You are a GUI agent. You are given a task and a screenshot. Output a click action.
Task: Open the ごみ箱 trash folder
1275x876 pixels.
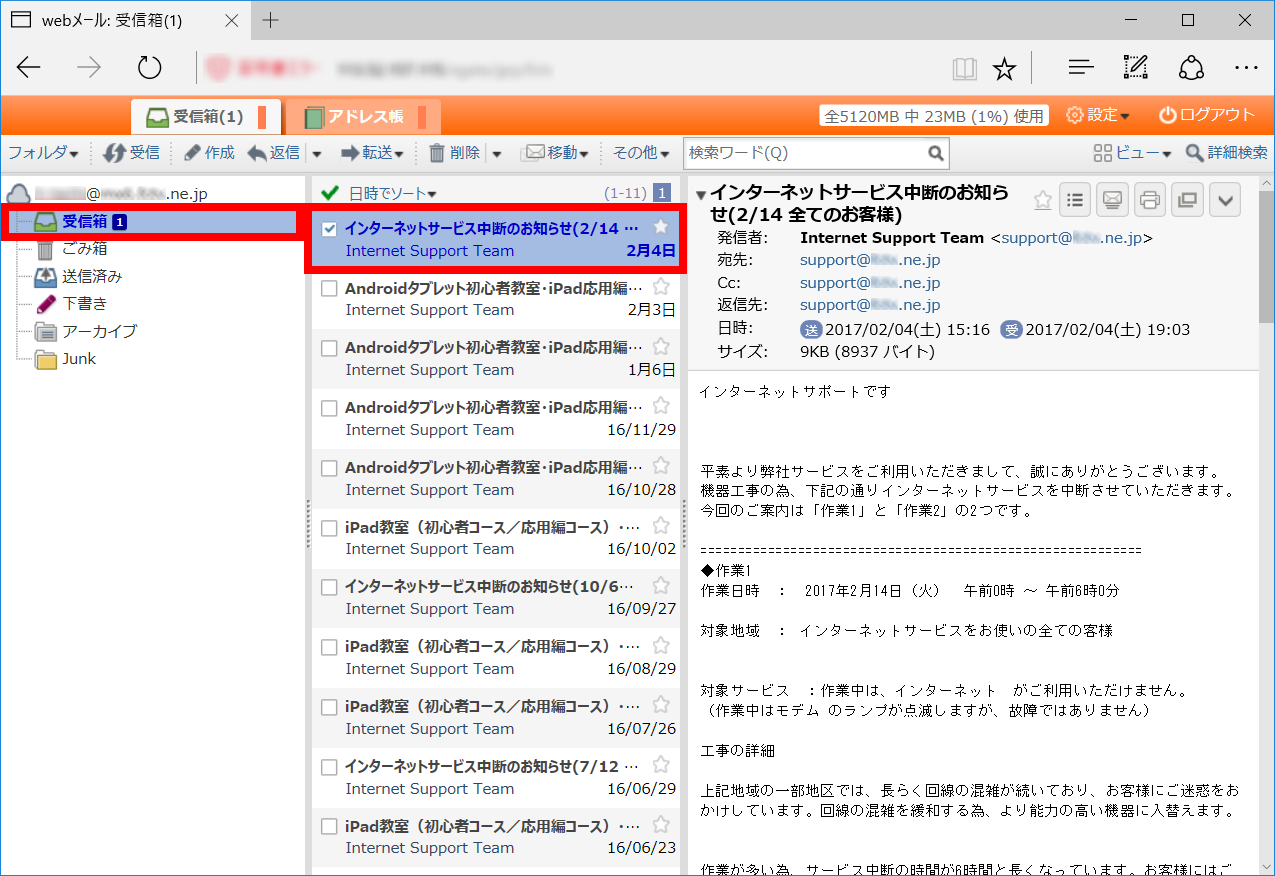84,249
